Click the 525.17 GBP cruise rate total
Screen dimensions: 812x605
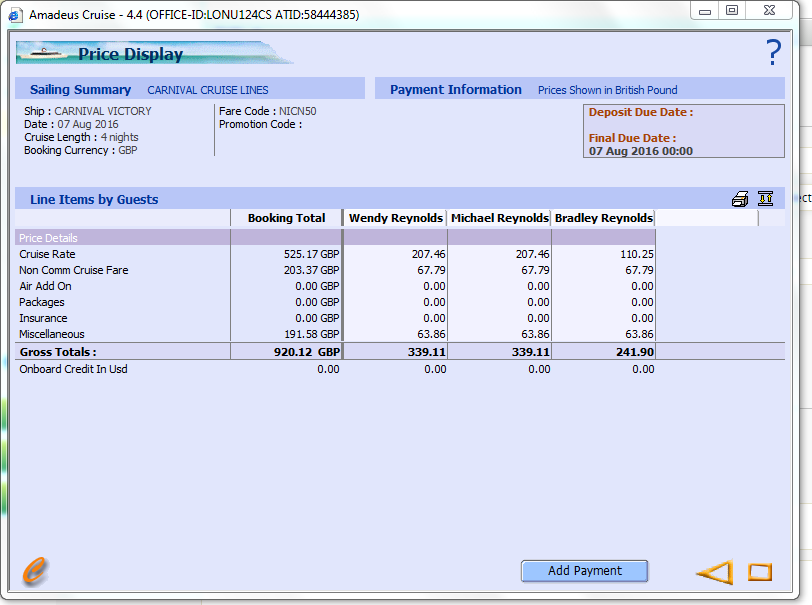tap(311, 254)
